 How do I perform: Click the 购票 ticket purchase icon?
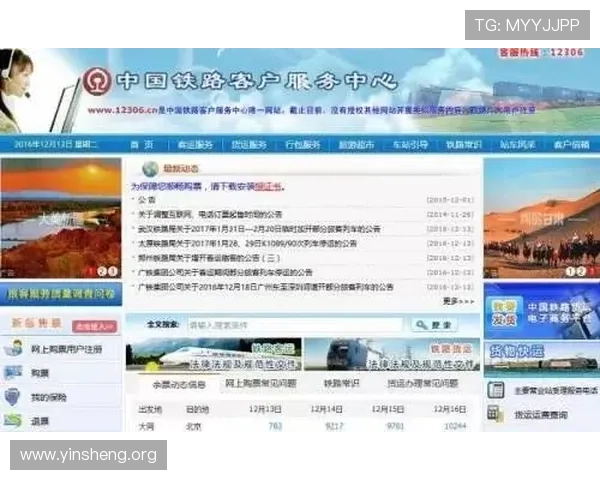tap(13, 372)
